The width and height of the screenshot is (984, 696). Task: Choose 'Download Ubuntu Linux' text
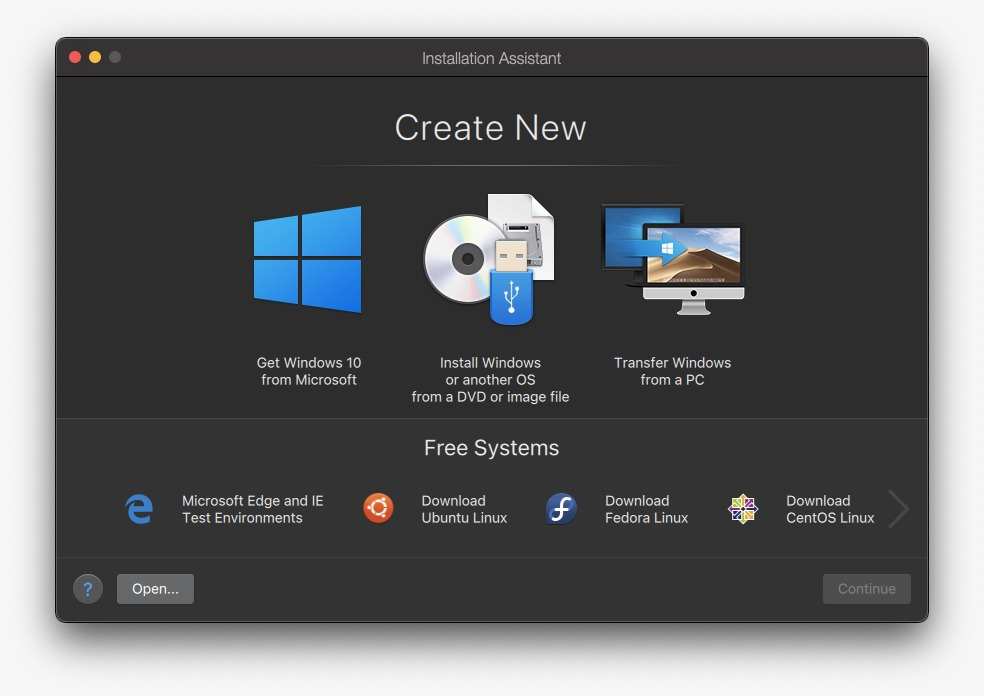point(464,509)
